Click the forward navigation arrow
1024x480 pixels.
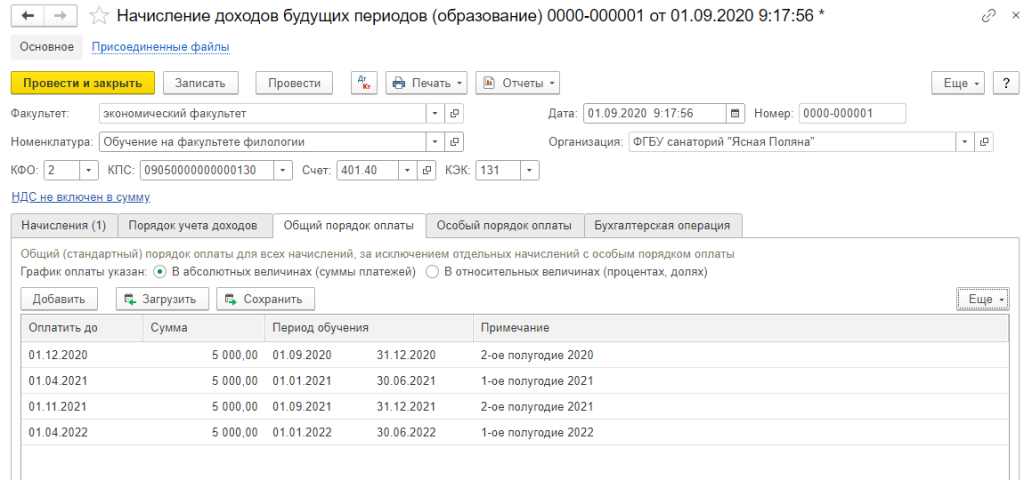point(60,16)
